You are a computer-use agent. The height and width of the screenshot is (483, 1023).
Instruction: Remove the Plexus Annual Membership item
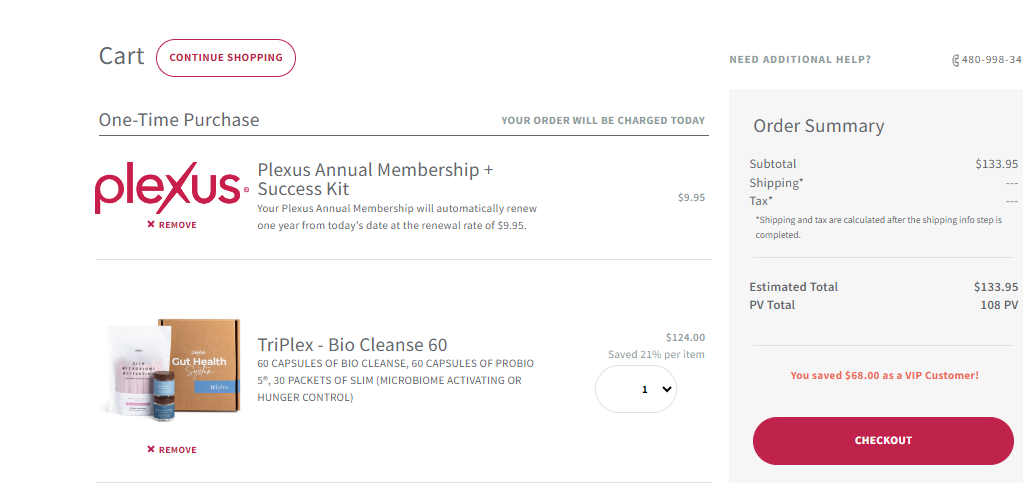click(172, 225)
